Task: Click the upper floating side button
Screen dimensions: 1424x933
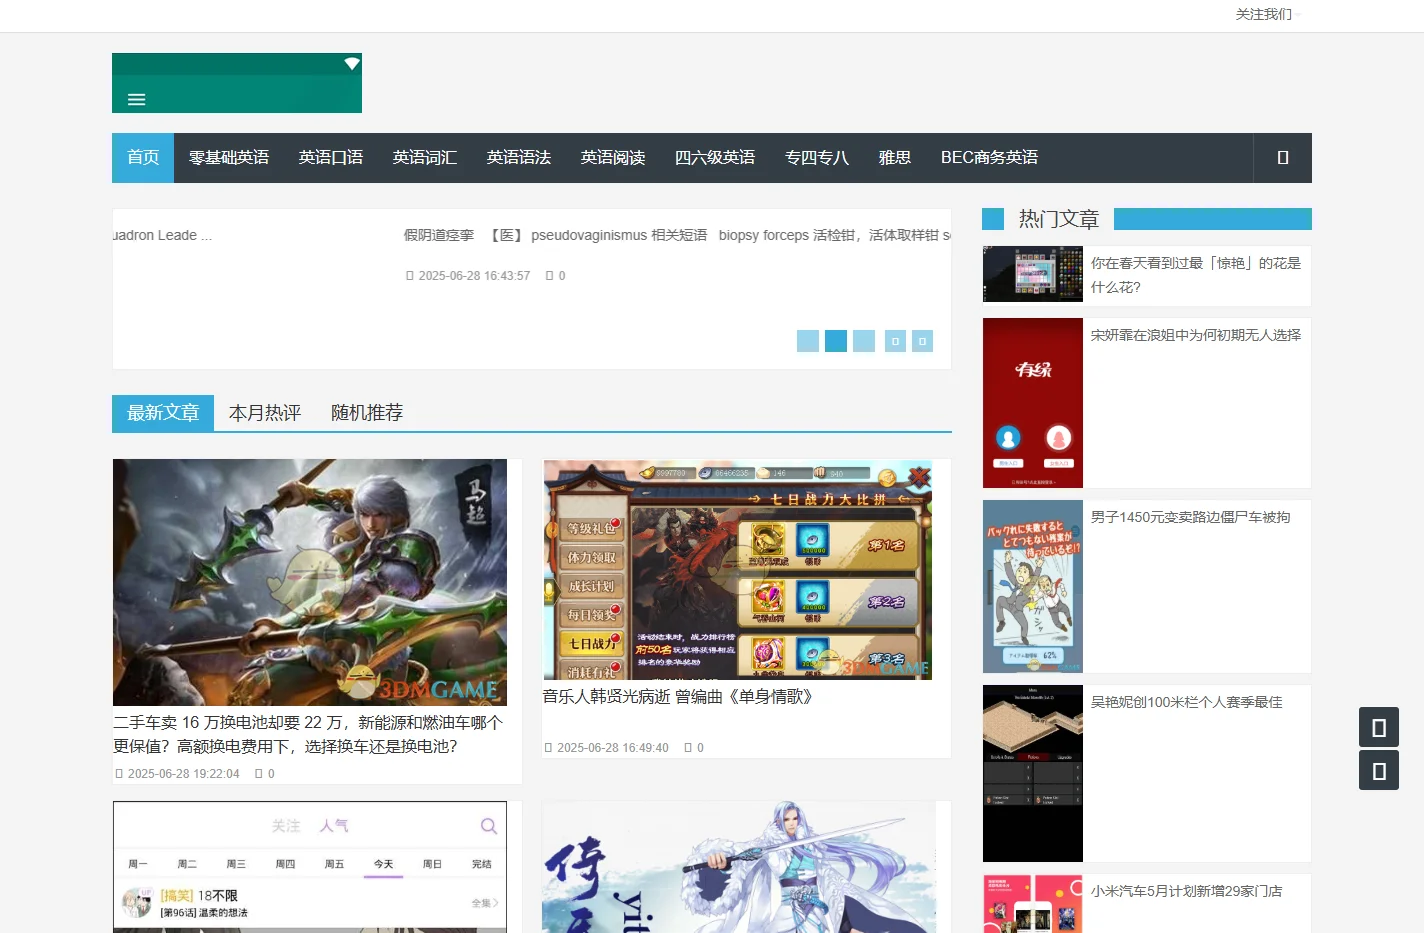Action: tap(1379, 727)
